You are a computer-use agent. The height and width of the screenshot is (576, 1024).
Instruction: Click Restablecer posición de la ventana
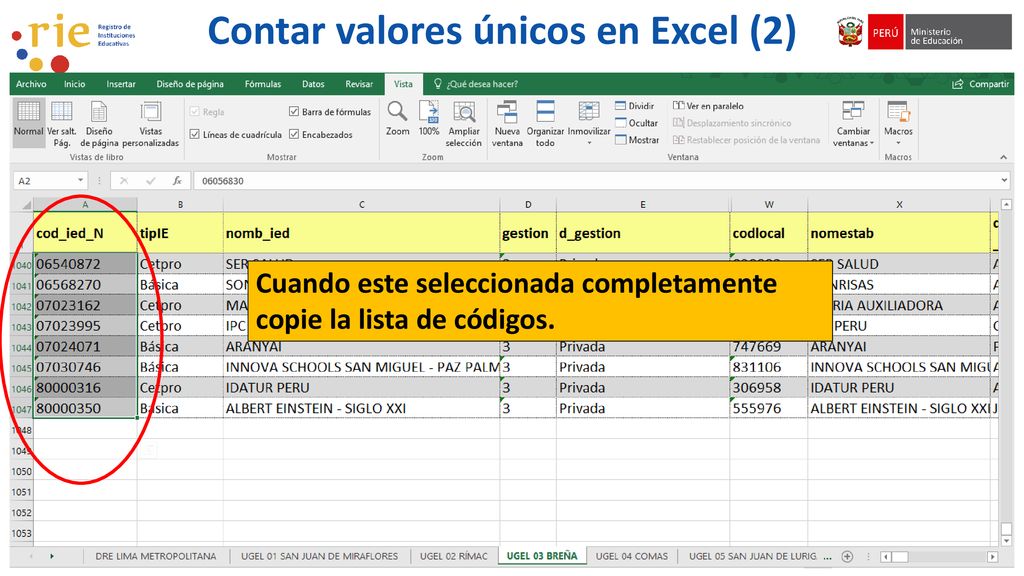[746, 140]
